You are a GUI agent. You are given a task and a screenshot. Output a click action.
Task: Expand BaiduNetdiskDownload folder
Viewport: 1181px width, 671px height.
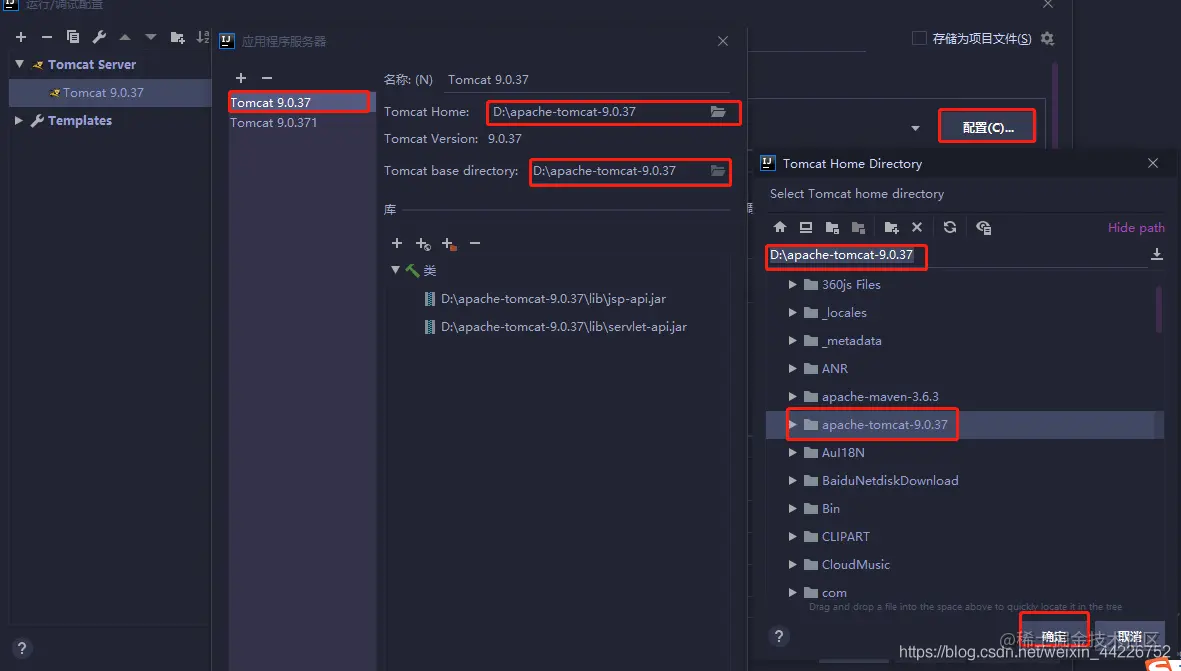pyautogui.click(x=792, y=480)
